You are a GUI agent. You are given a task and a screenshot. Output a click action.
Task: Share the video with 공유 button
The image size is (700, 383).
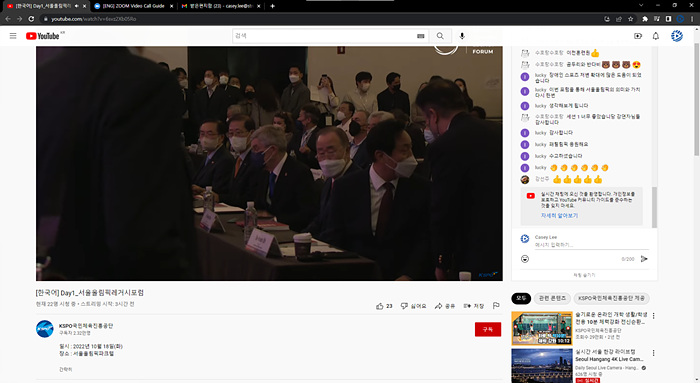(445, 306)
